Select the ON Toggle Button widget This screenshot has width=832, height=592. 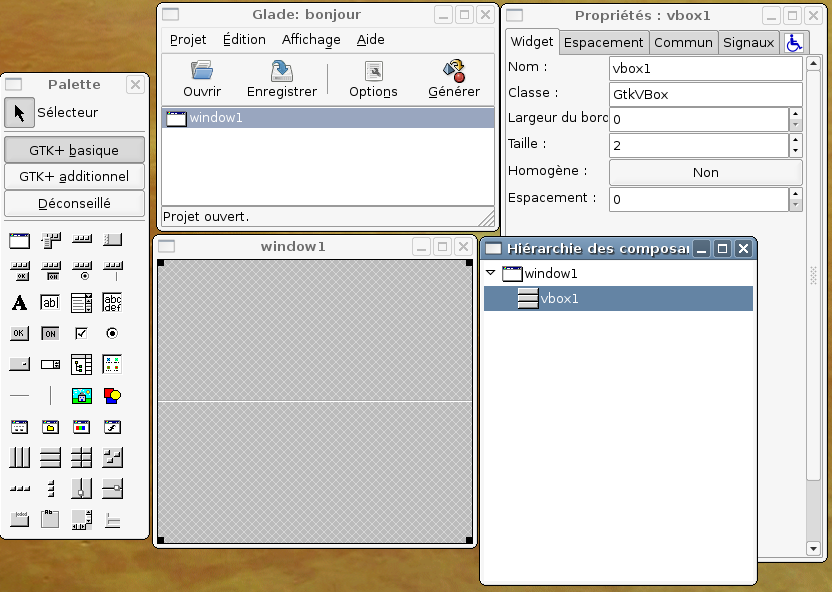50,333
